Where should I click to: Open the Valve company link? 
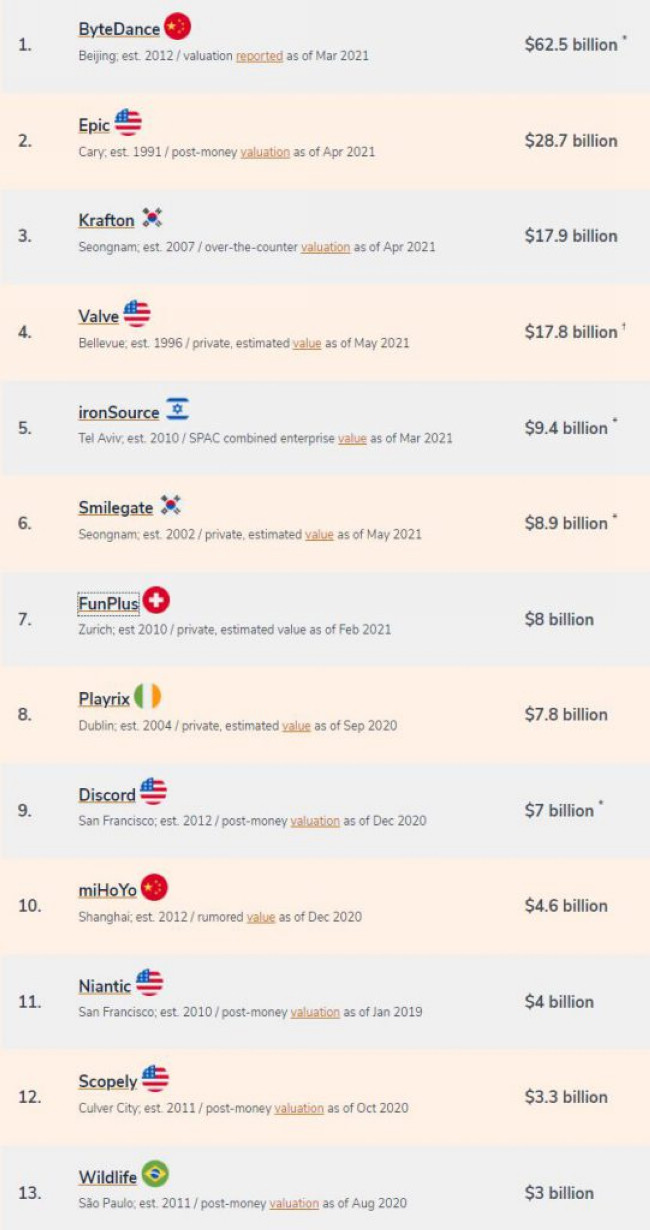[x=99, y=316]
